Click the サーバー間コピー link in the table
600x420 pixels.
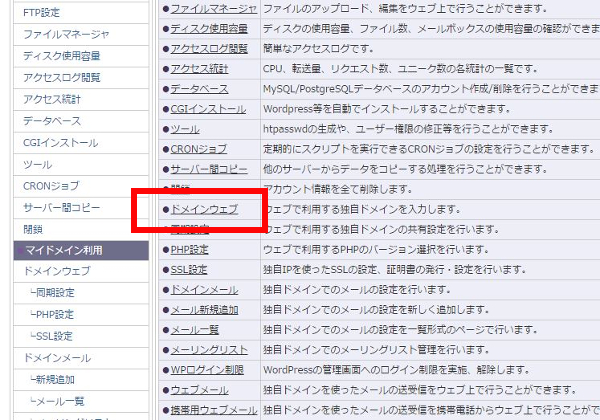point(208,169)
